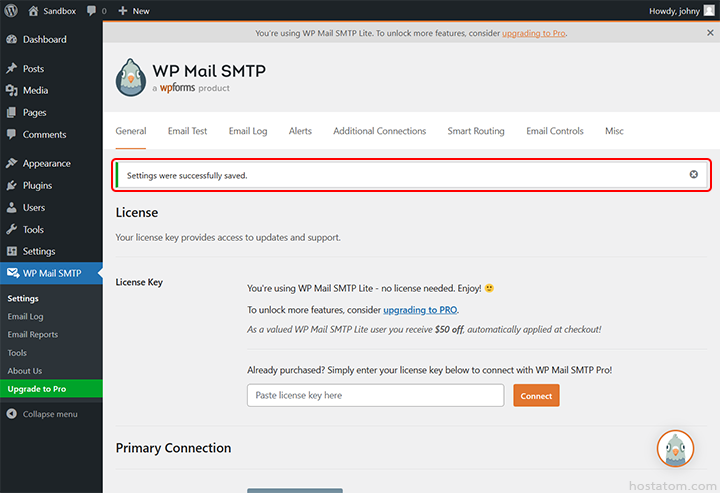Dismiss the settings saved notice

(x=694, y=175)
